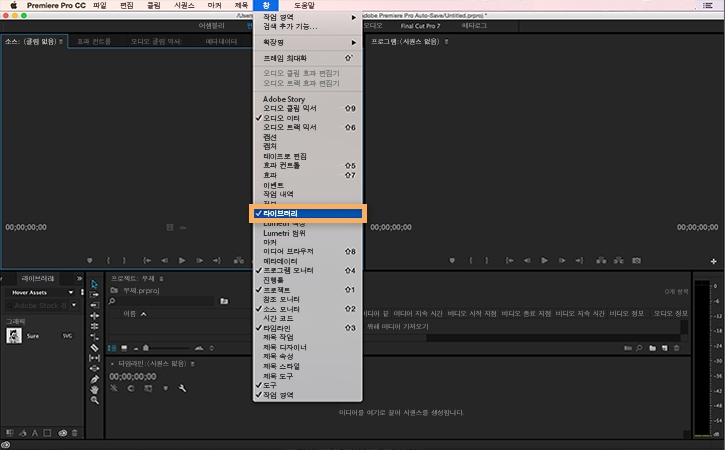Toggle 타임라인 checked menu item
This screenshot has height=450, width=725.
[x=307, y=328]
